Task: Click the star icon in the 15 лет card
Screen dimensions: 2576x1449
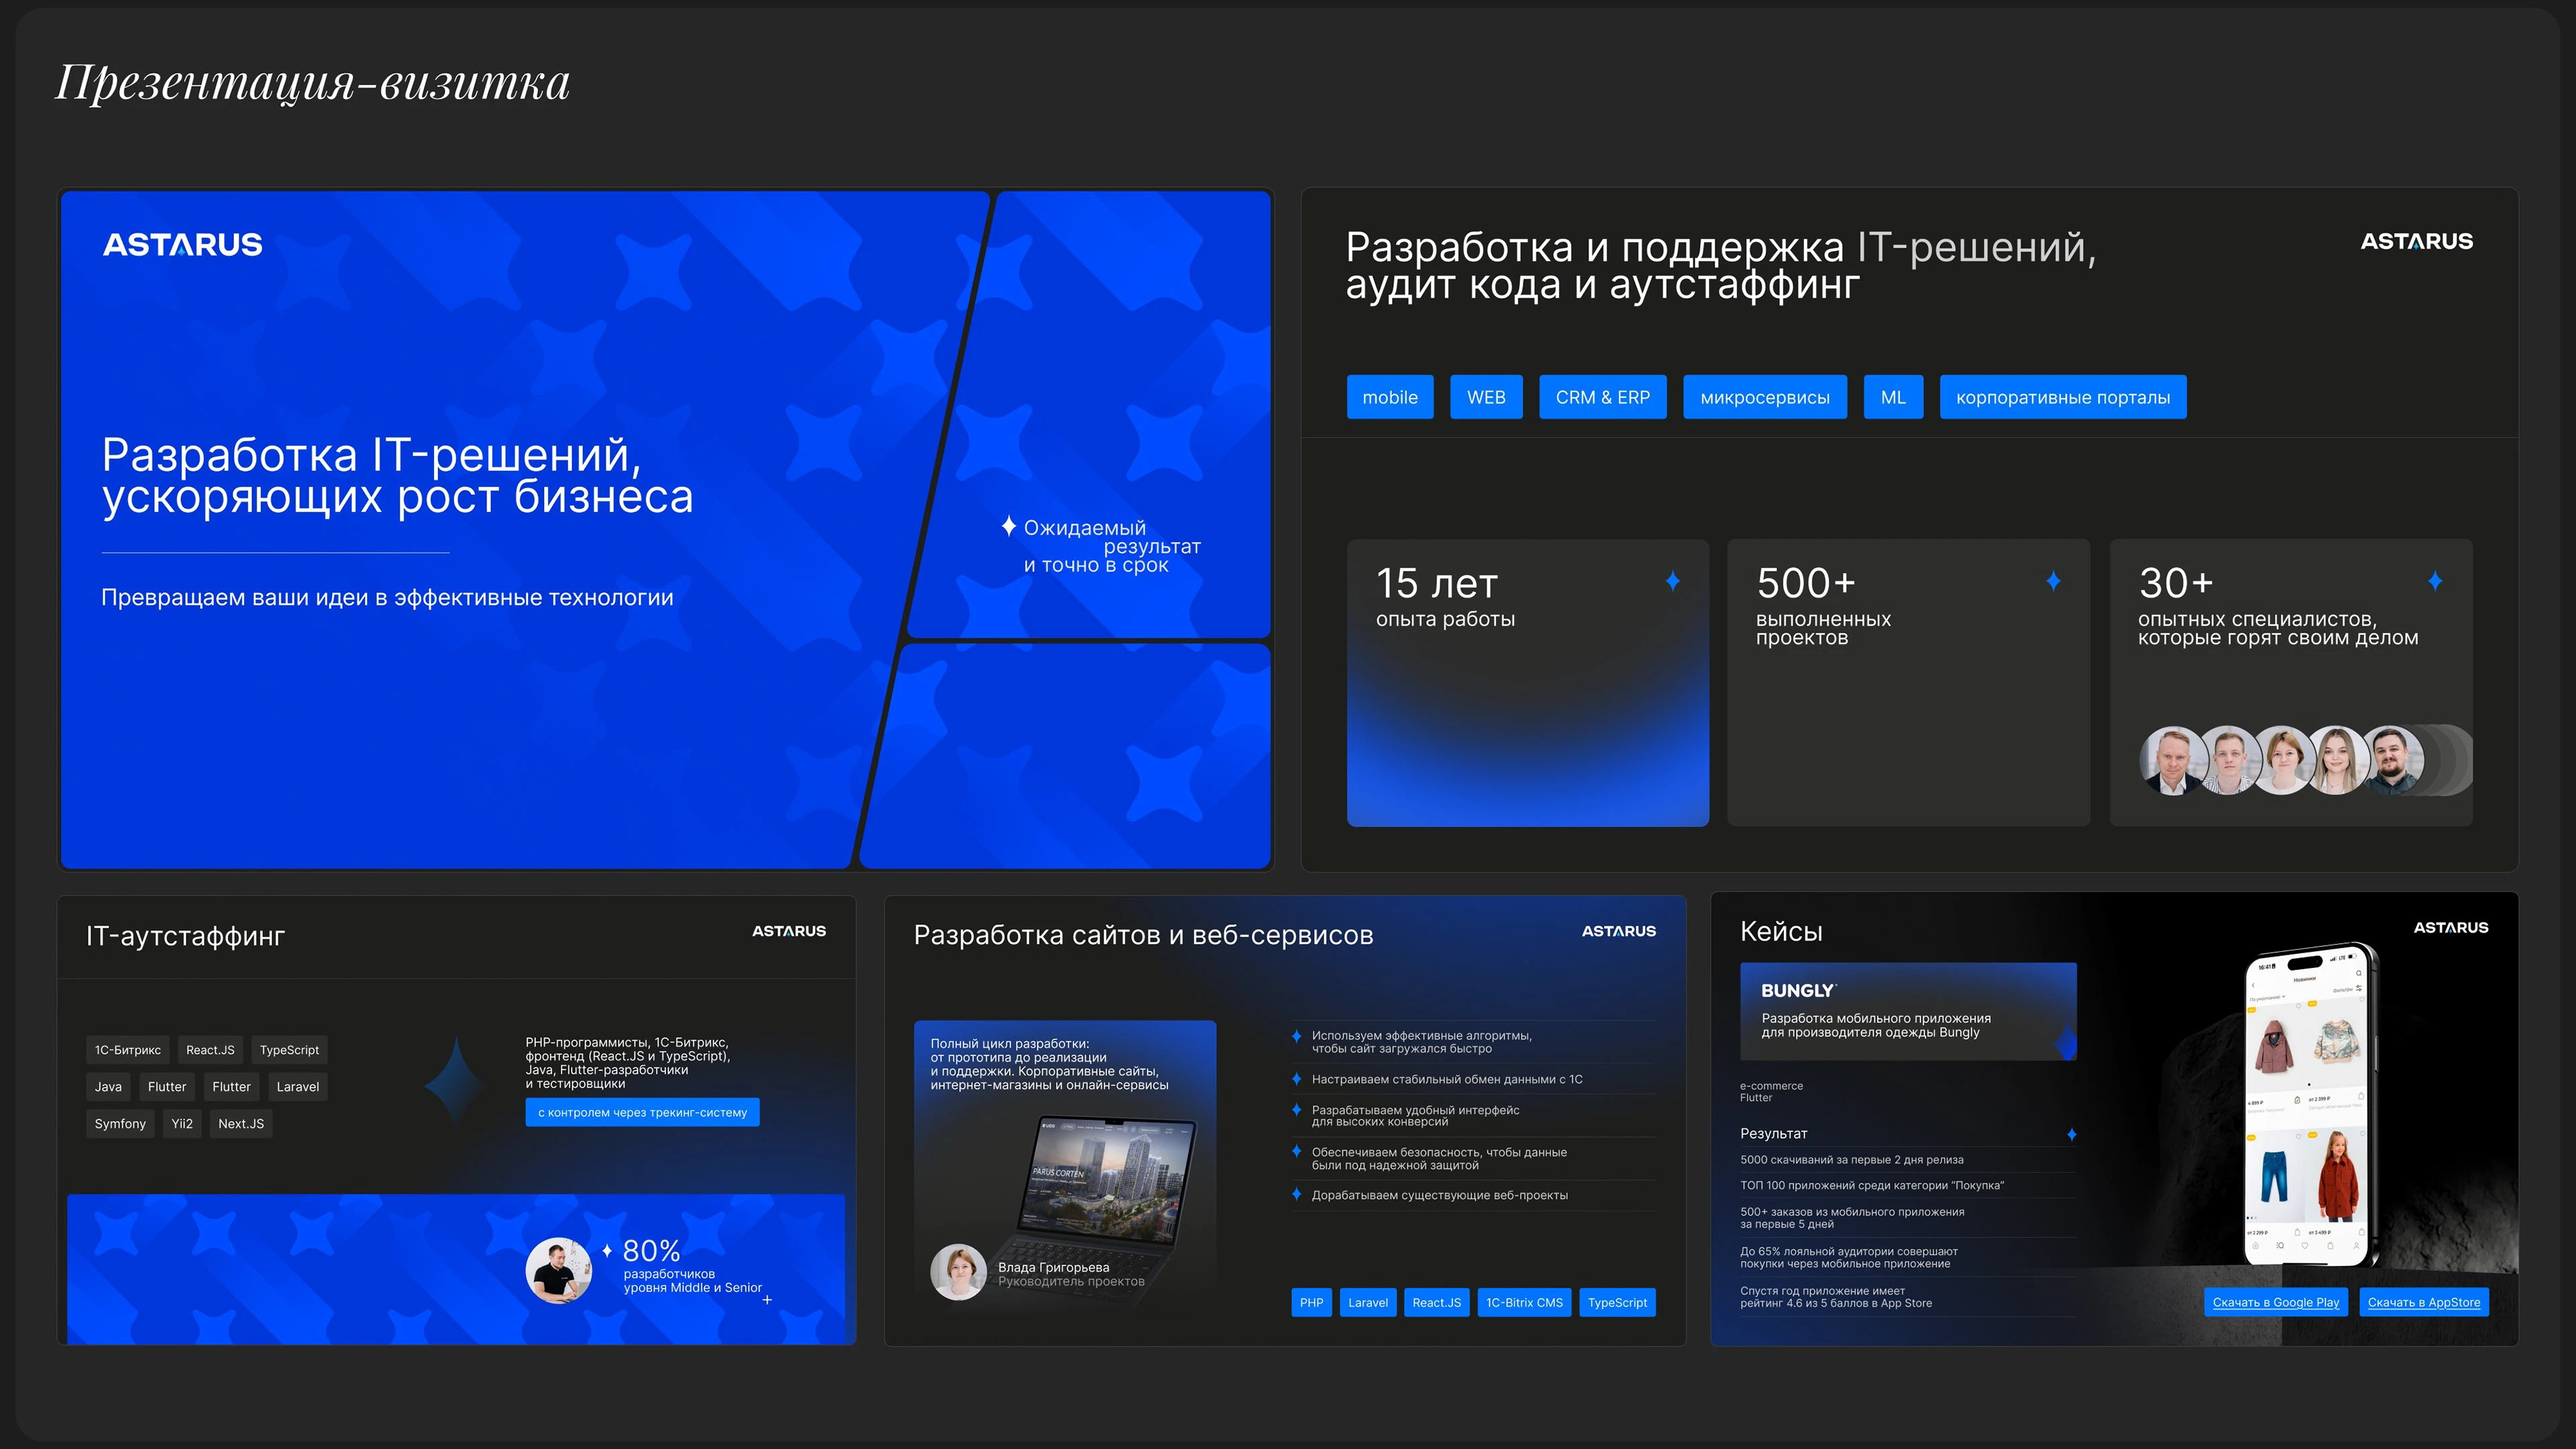Action: [x=1672, y=581]
